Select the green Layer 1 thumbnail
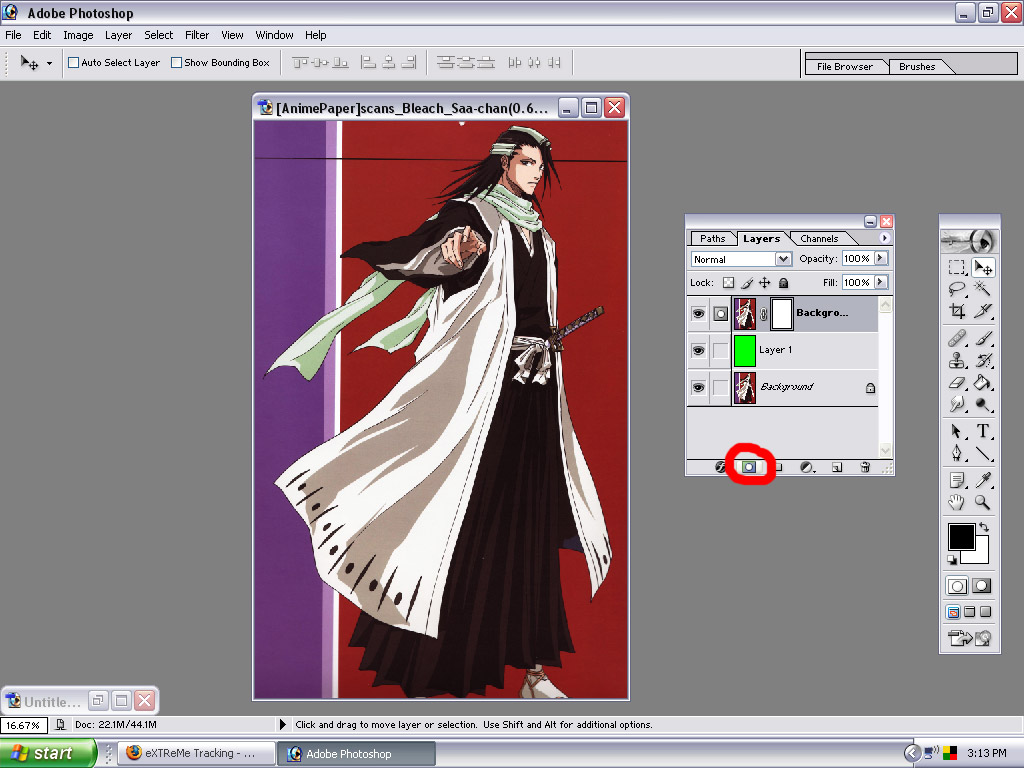 744,351
